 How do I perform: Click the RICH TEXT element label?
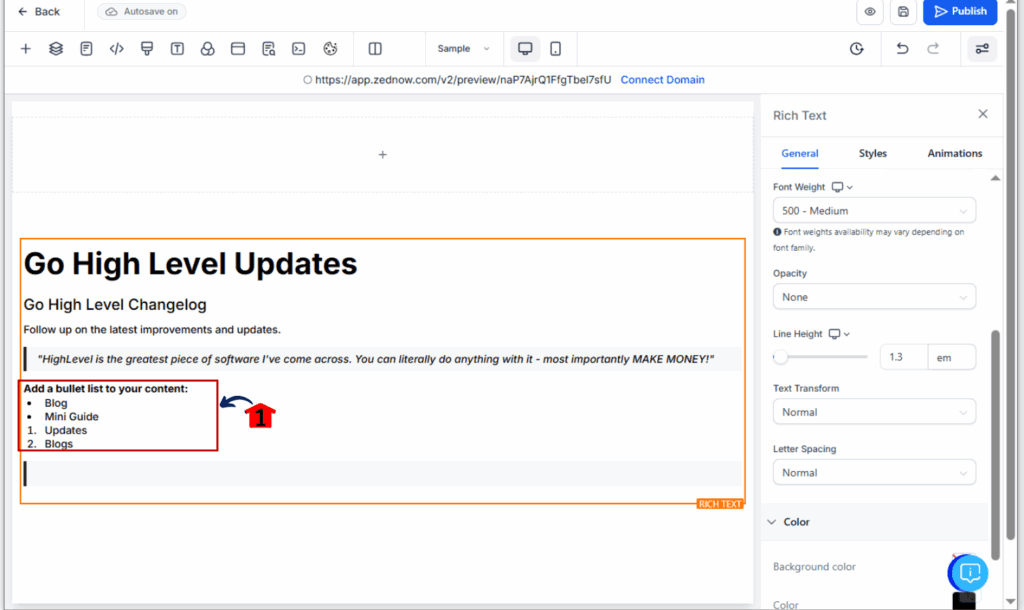[x=720, y=504]
